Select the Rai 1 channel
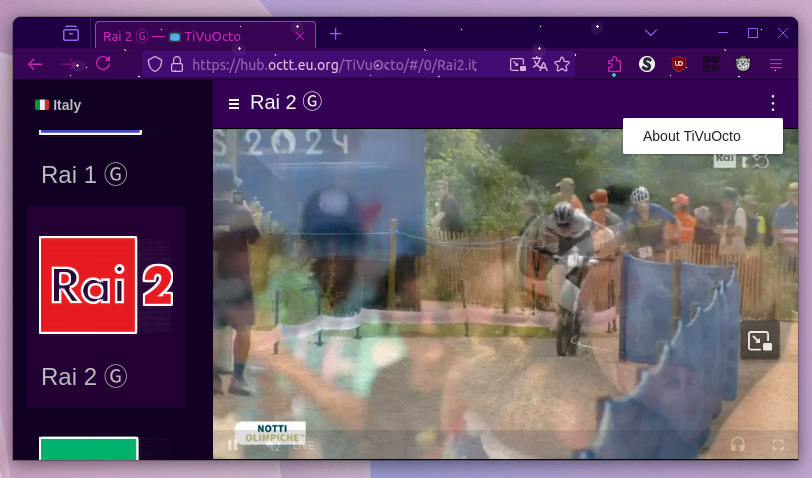This screenshot has width=812, height=478. (x=84, y=175)
